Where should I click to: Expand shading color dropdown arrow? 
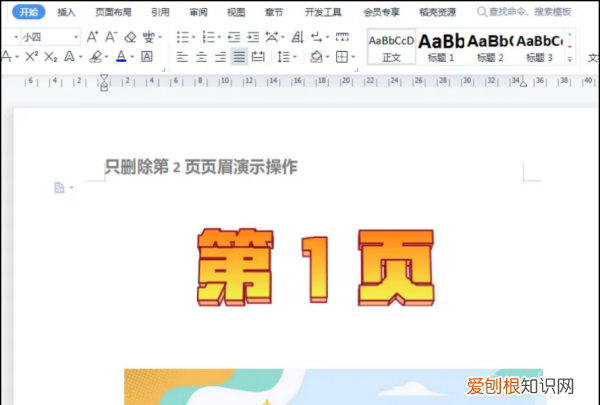[x=327, y=57]
